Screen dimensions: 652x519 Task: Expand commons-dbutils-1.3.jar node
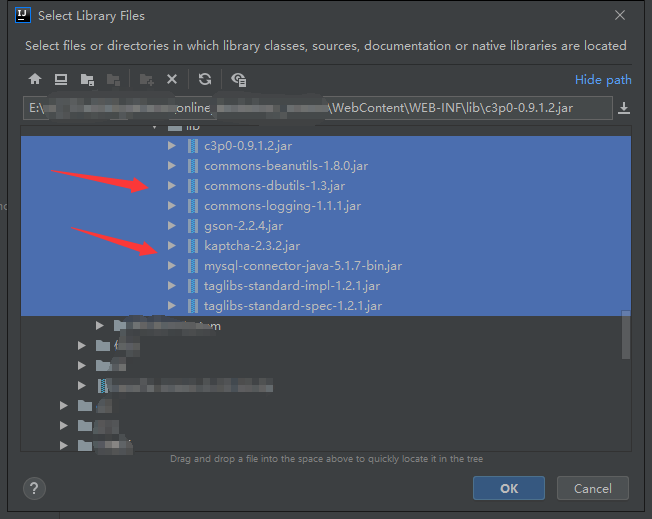click(171, 186)
